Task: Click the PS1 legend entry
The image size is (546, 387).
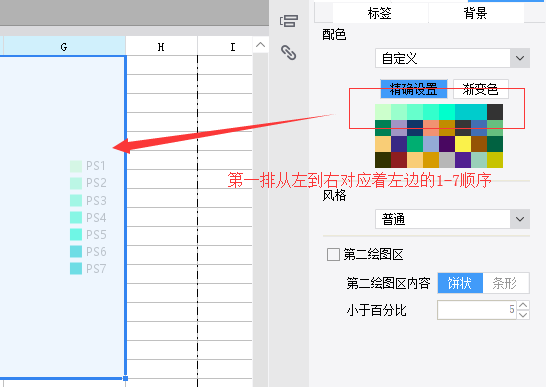Action: click(x=88, y=166)
